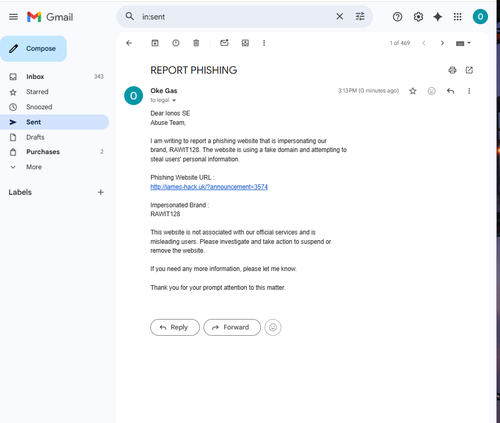Click the '3:13 PM (0 minutes ago)' timestamp
500x423 pixels.
click(x=368, y=91)
